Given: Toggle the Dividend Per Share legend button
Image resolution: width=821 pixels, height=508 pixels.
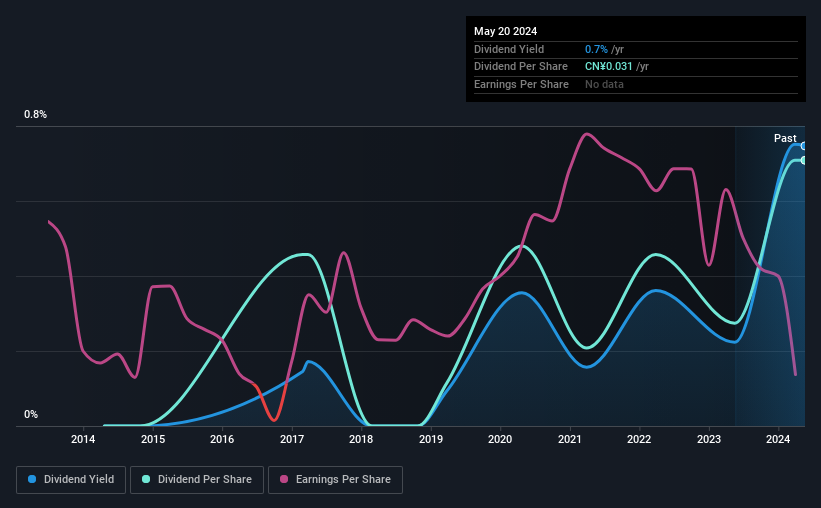Looking at the screenshot, I should [x=197, y=480].
